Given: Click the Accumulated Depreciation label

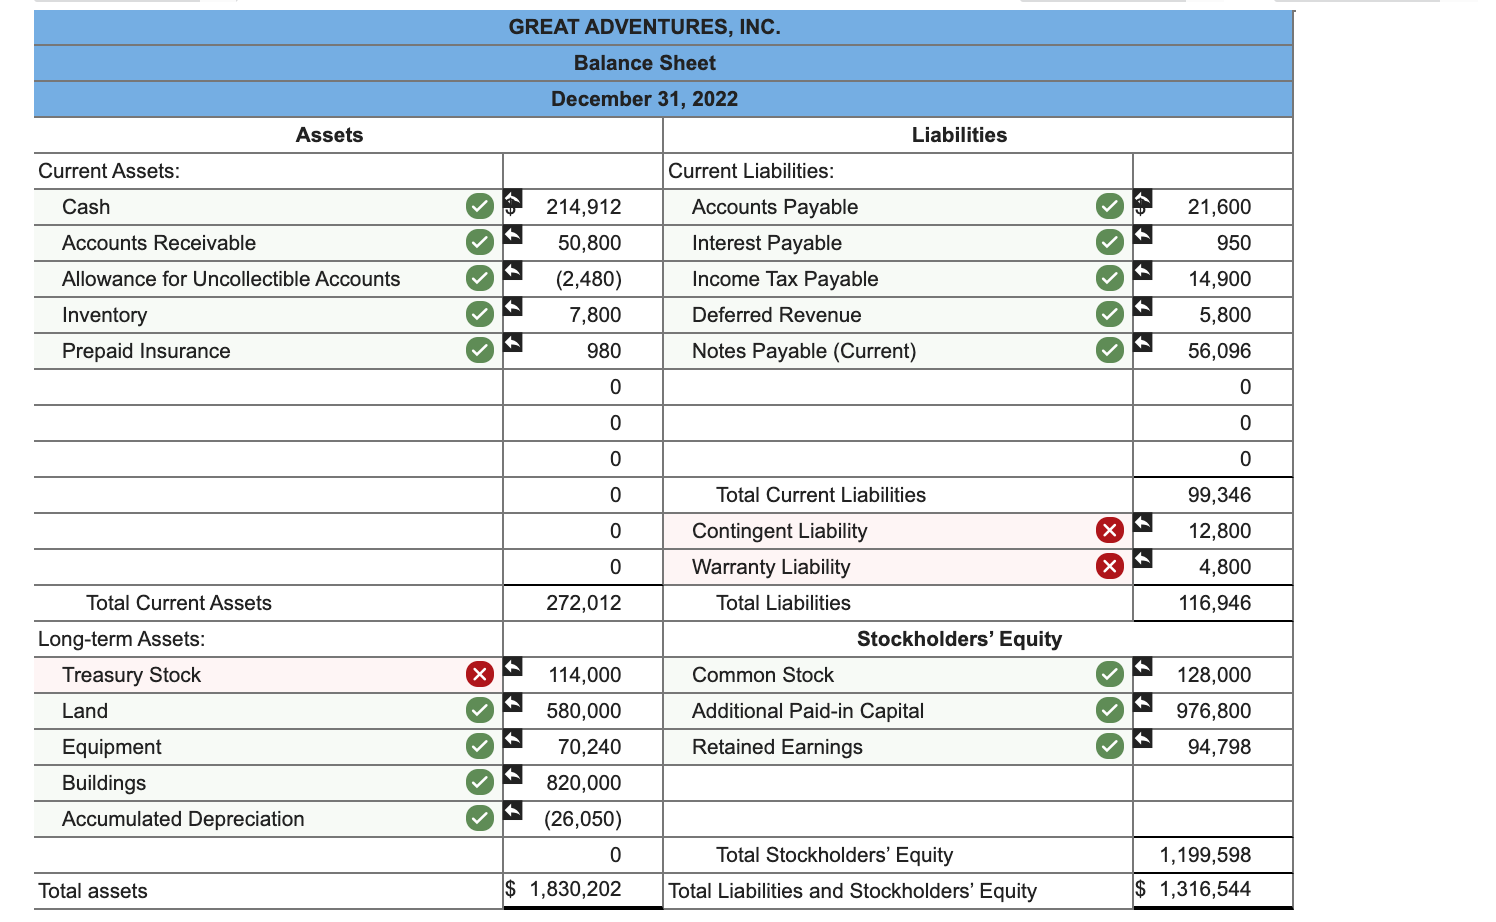Looking at the screenshot, I should 183,819.
